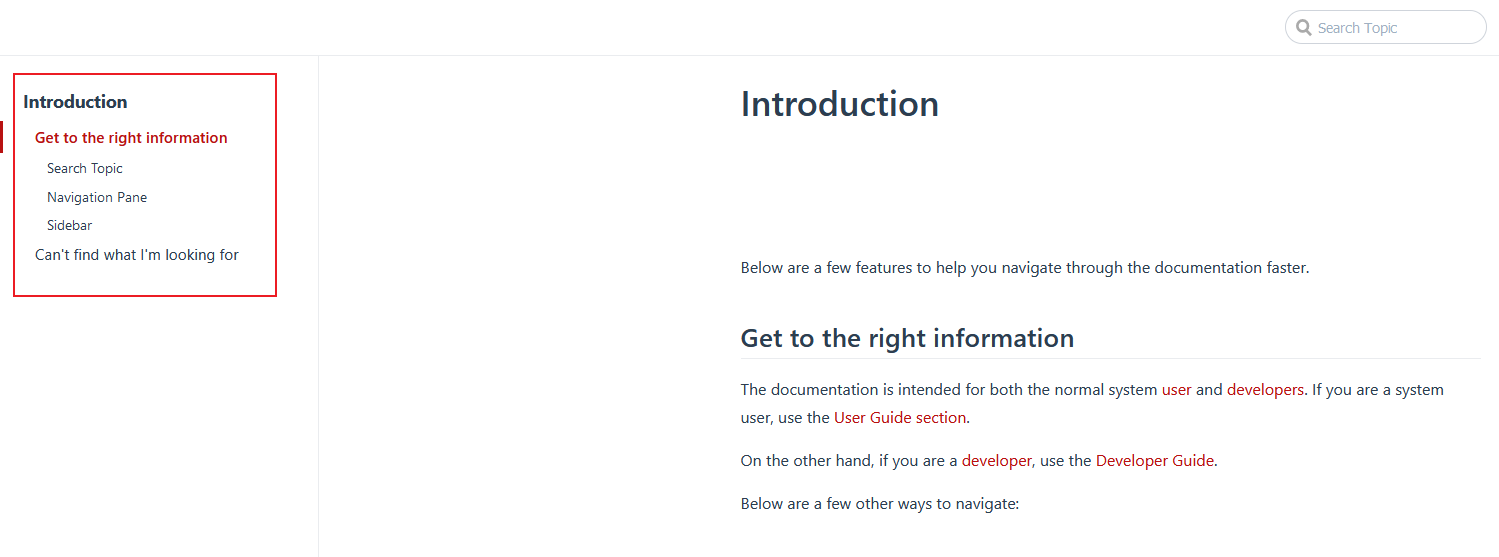Click the red active-item indicator bar in the sidebar
This screenshot has width=1499, height=557.
point(2,138)
